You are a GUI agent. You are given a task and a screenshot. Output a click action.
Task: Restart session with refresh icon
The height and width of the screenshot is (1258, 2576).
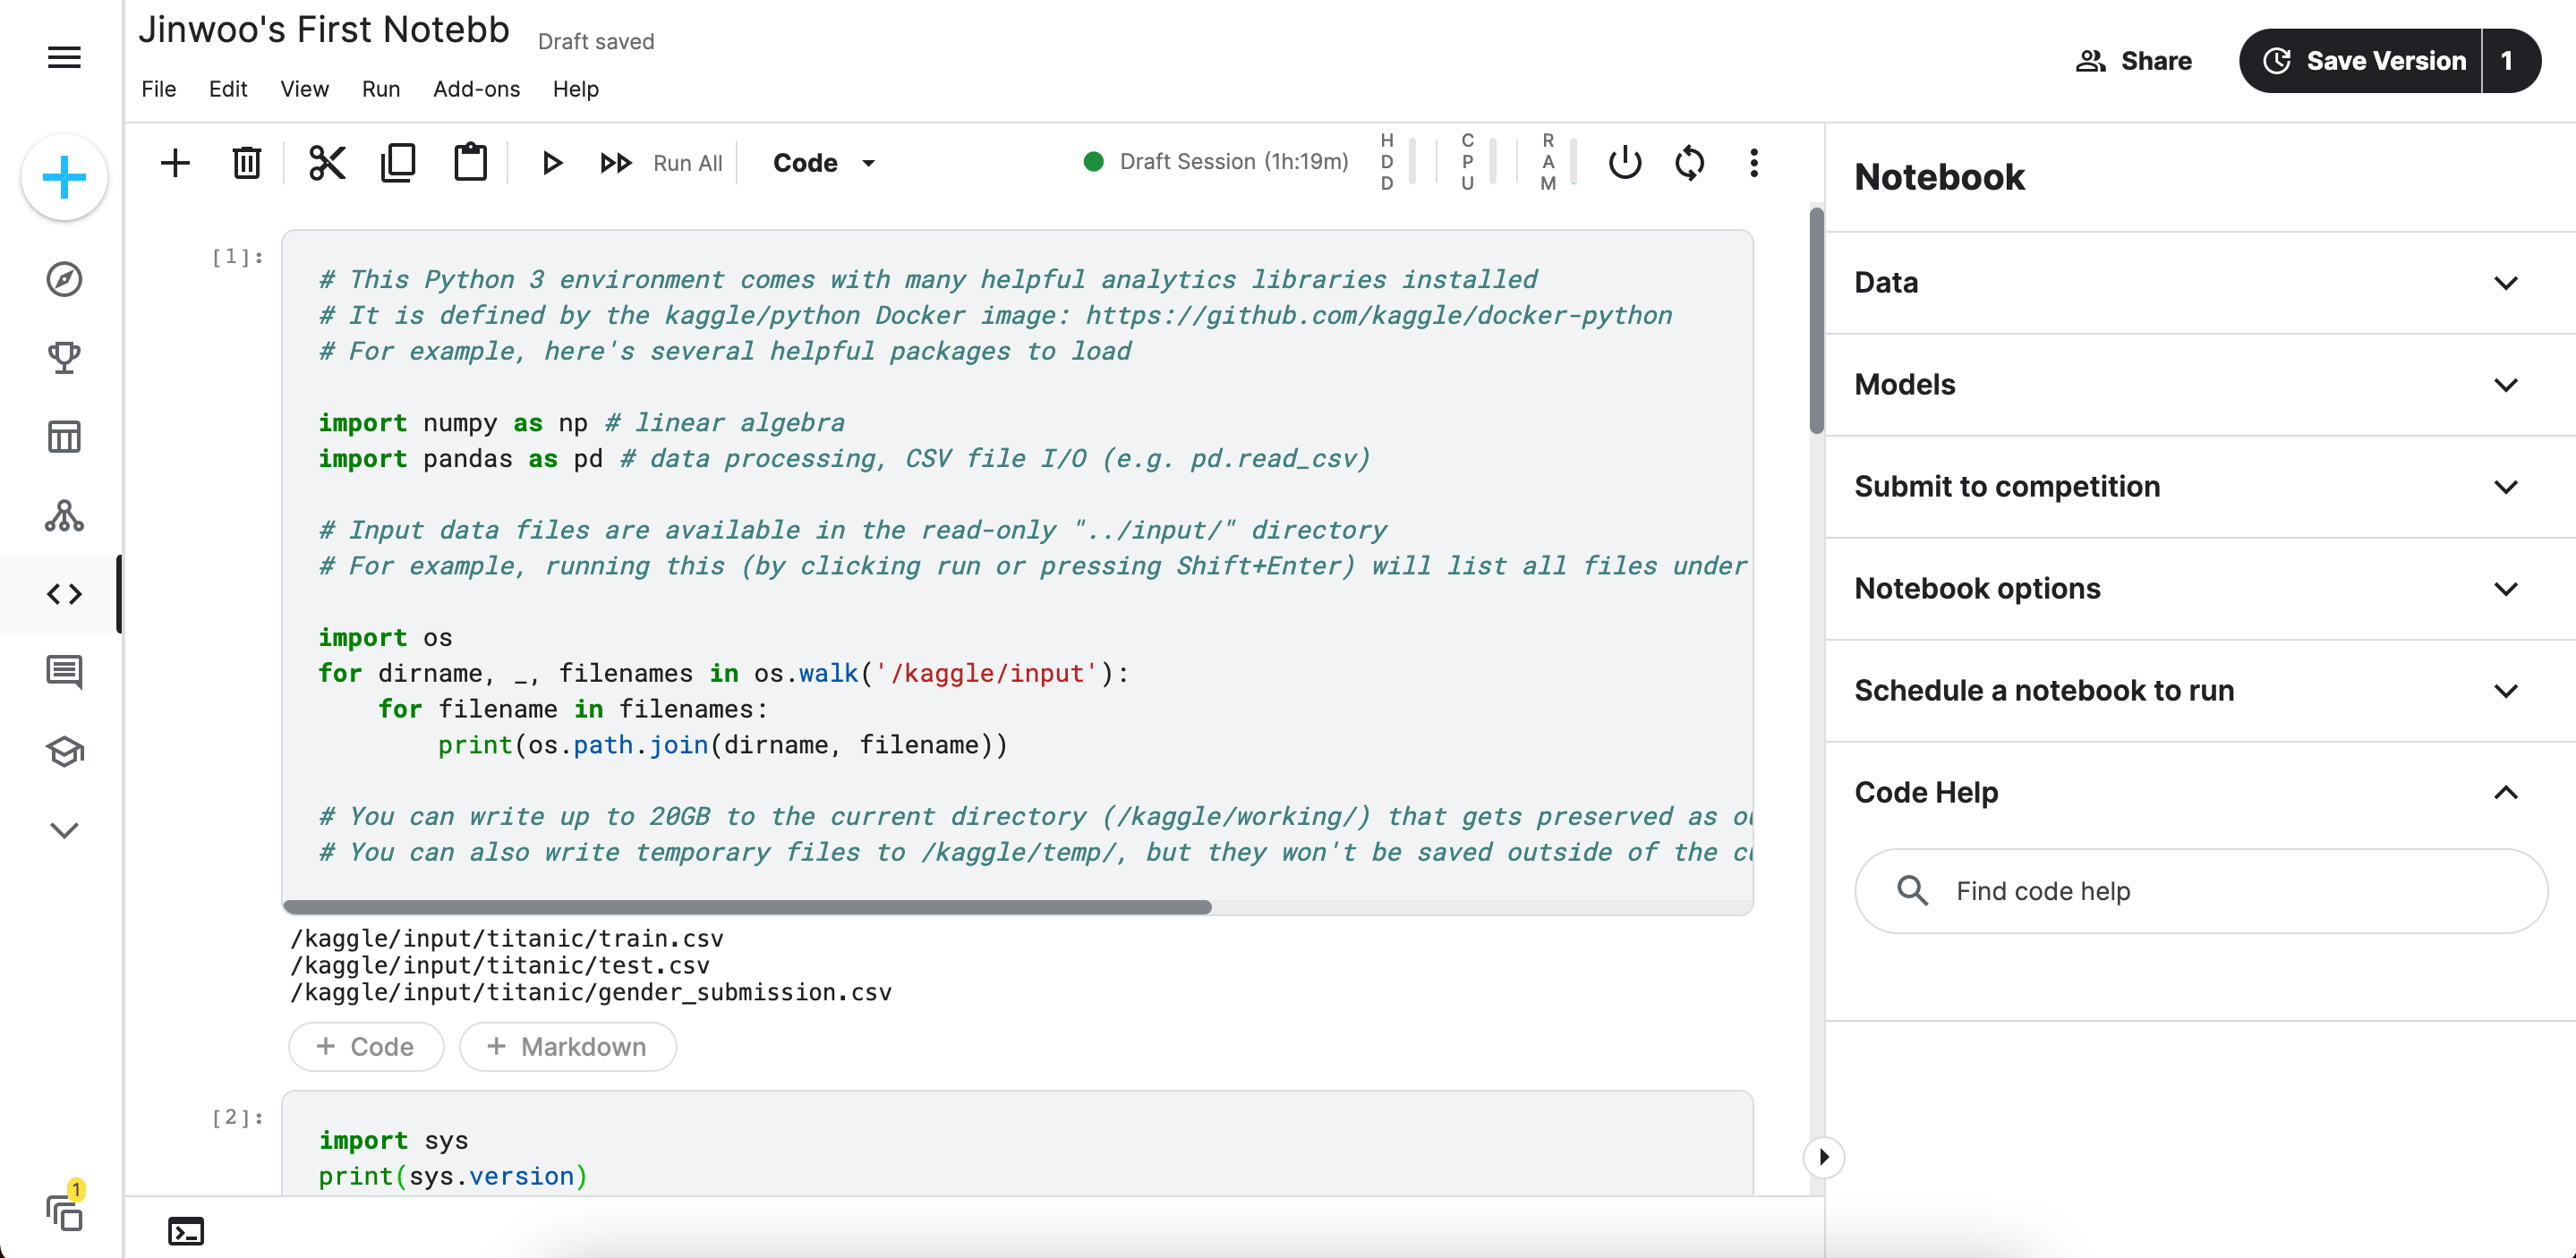[x=1690, y=163]
